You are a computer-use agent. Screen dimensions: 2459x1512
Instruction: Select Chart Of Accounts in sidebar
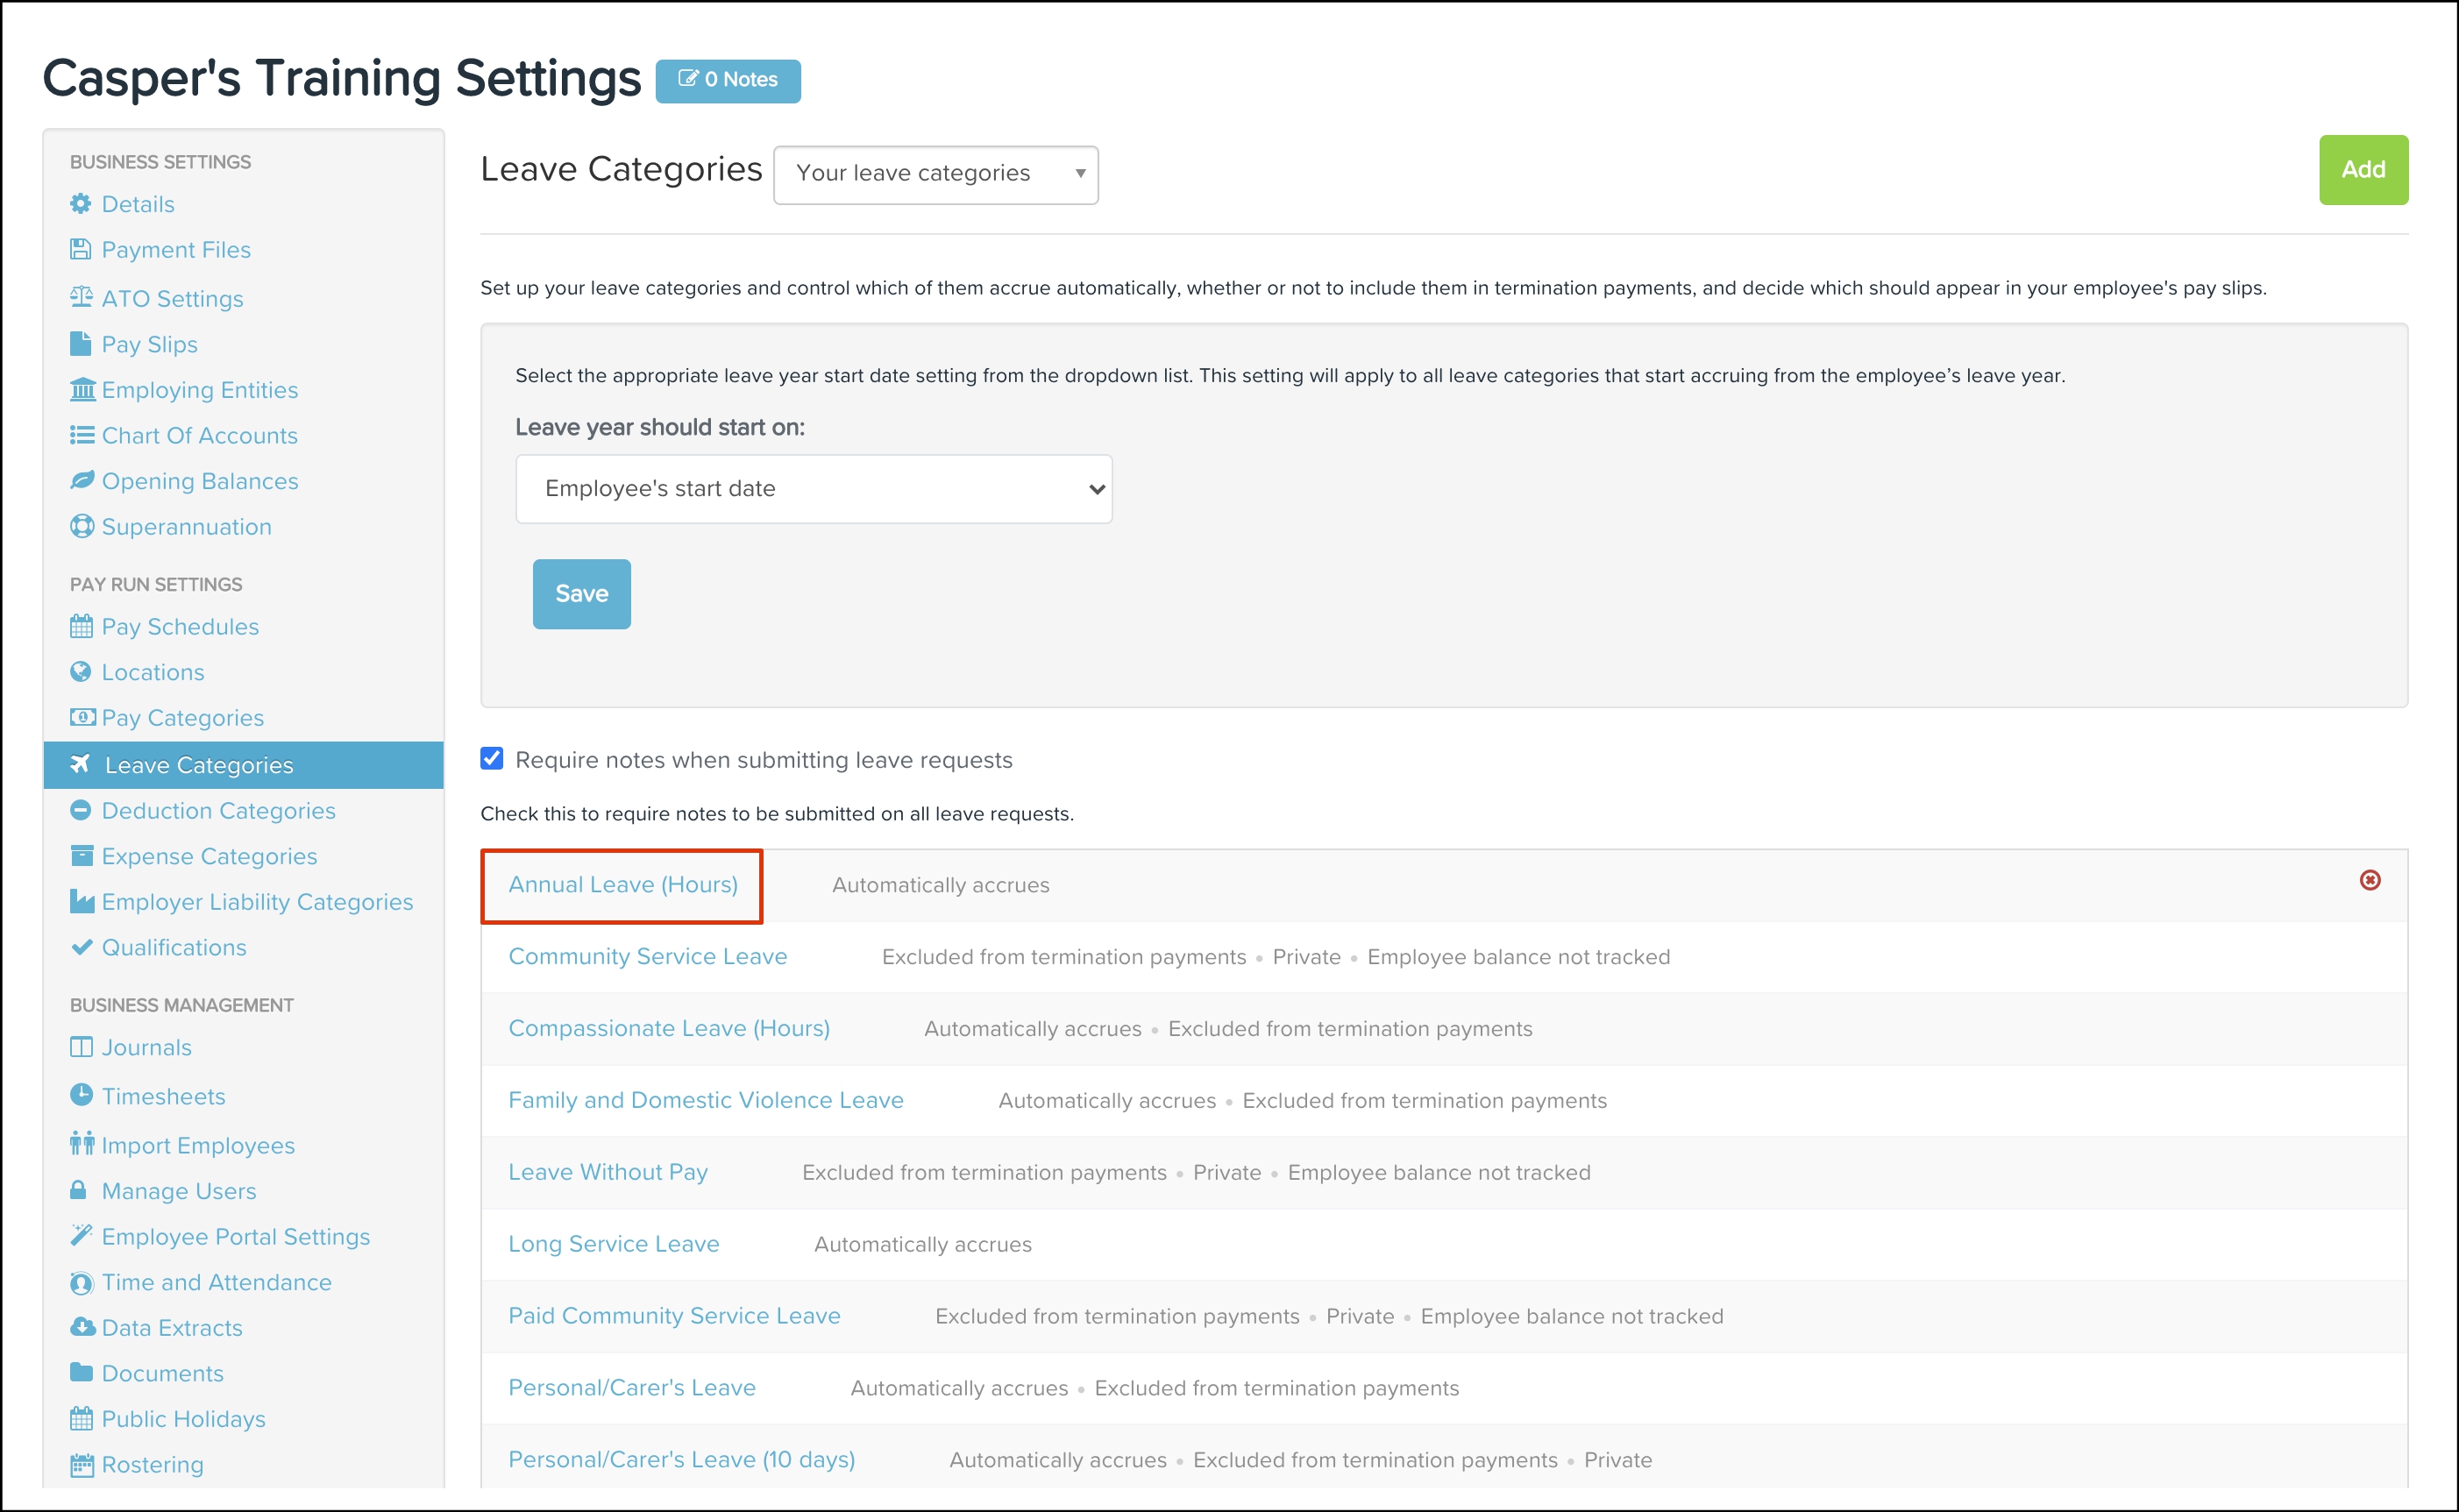[x=199, y=436]
